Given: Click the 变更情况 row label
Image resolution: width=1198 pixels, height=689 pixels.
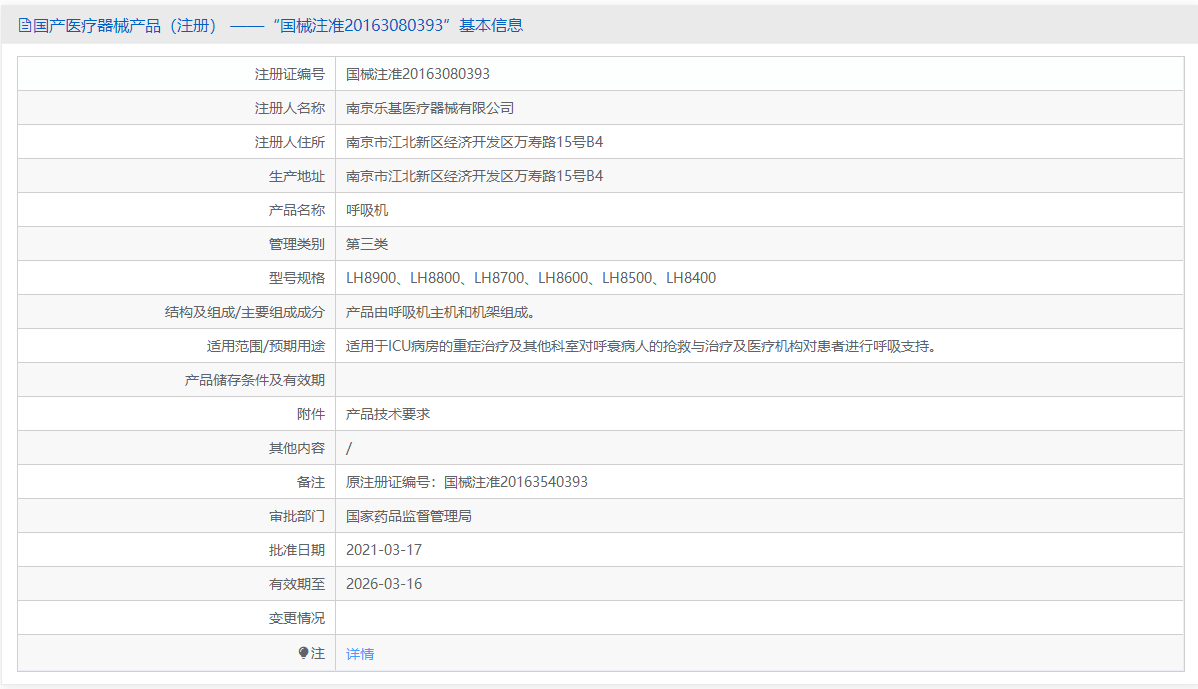Looking at the screenshot, I should [296, 618].
